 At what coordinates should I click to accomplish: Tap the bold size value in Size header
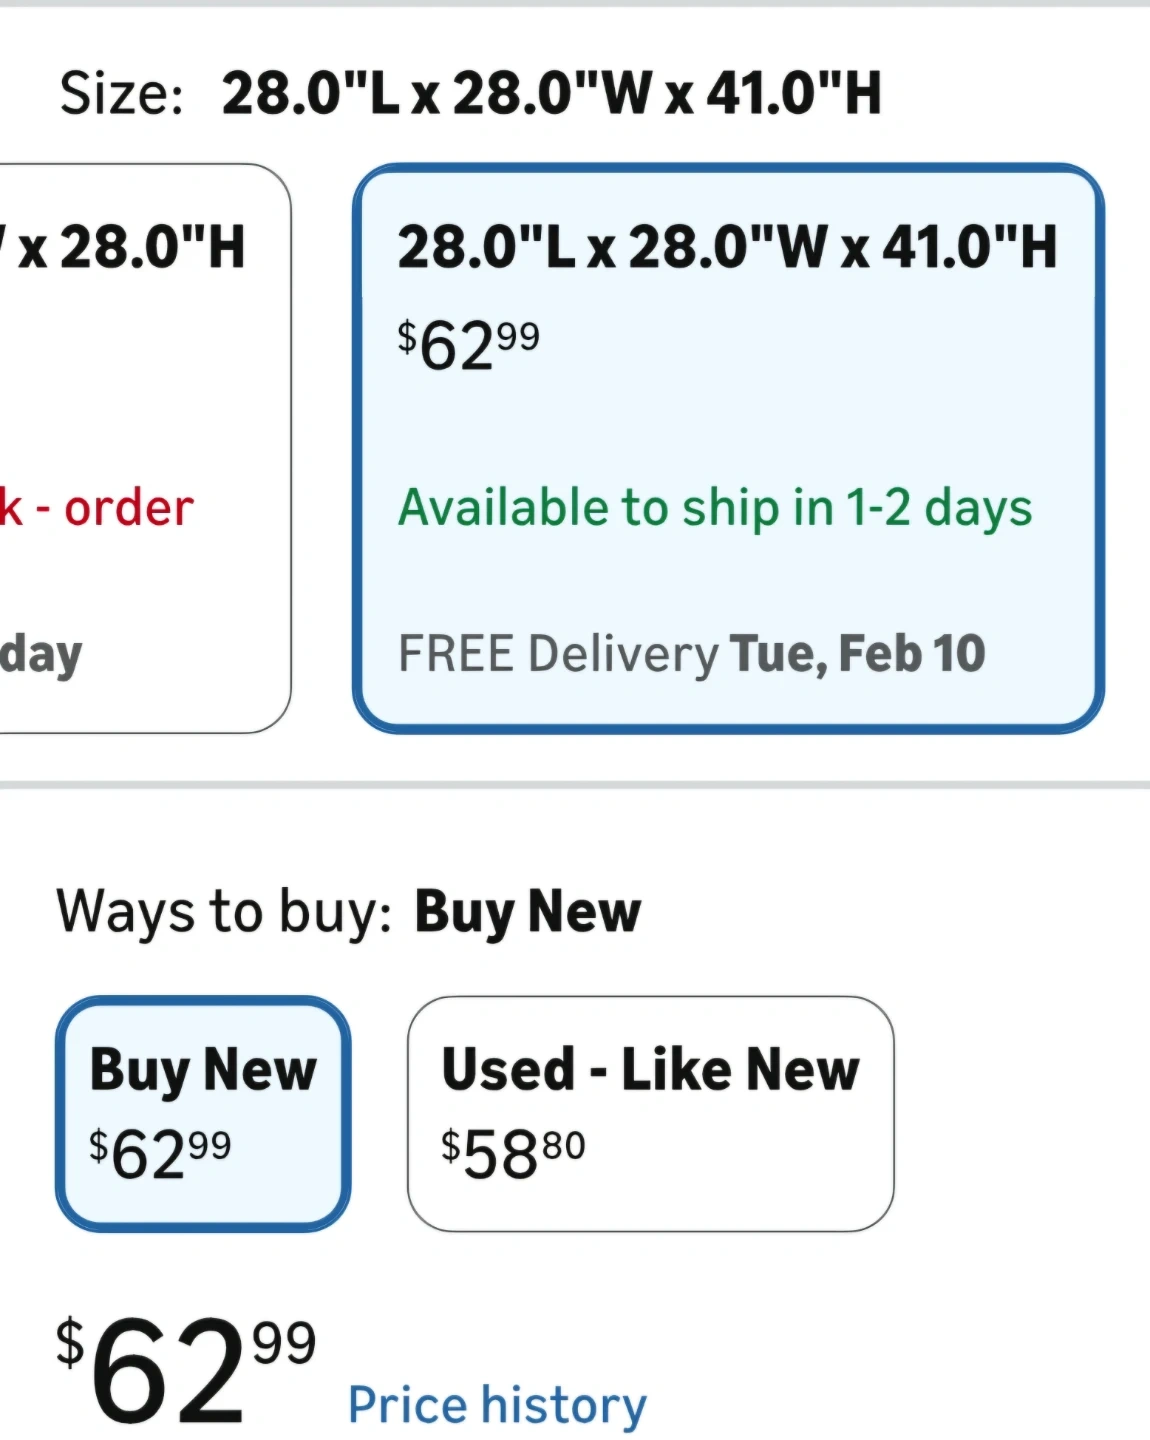click(551, 94)
